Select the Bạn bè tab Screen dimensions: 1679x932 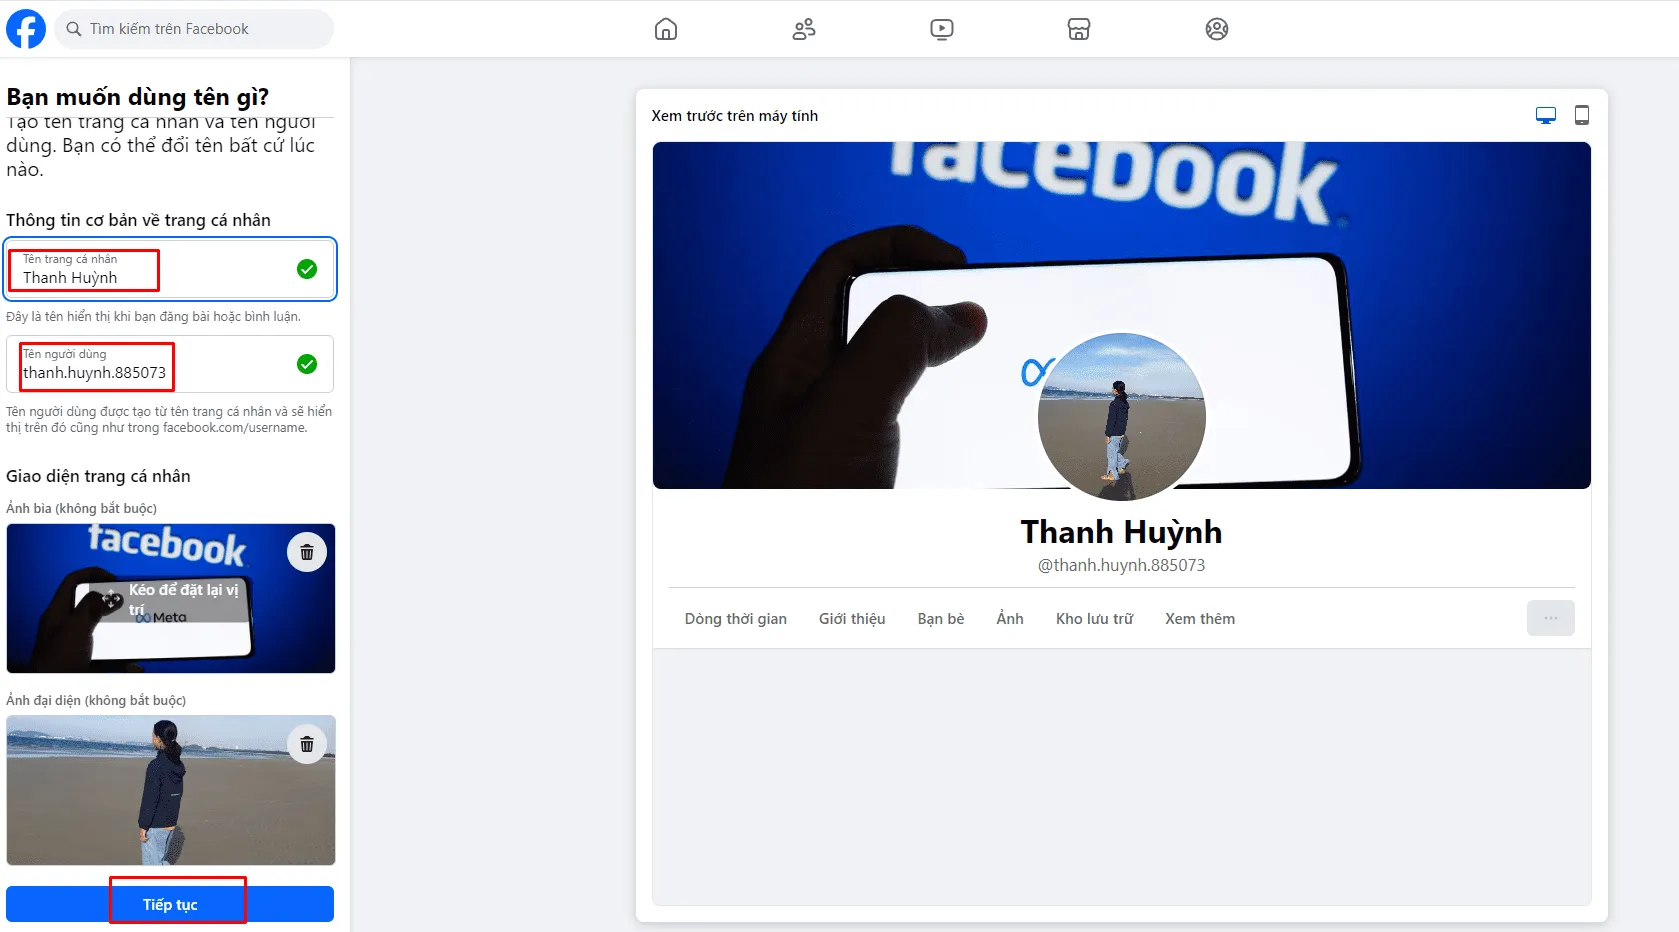coord(940,618)
